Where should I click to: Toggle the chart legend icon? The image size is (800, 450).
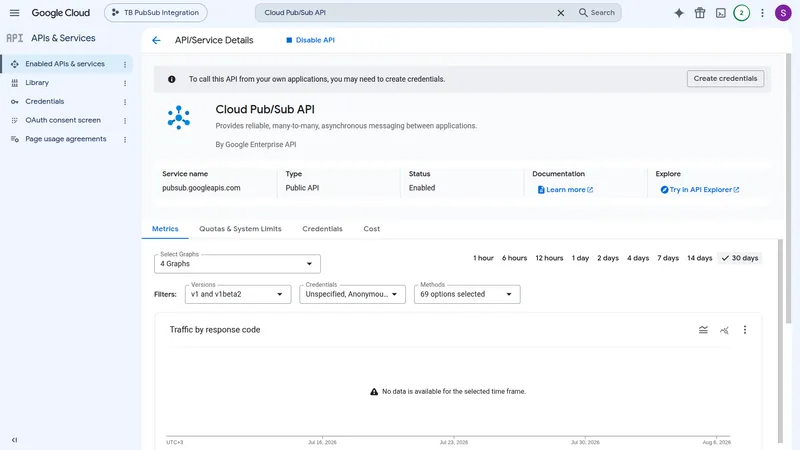pos(703,330)
